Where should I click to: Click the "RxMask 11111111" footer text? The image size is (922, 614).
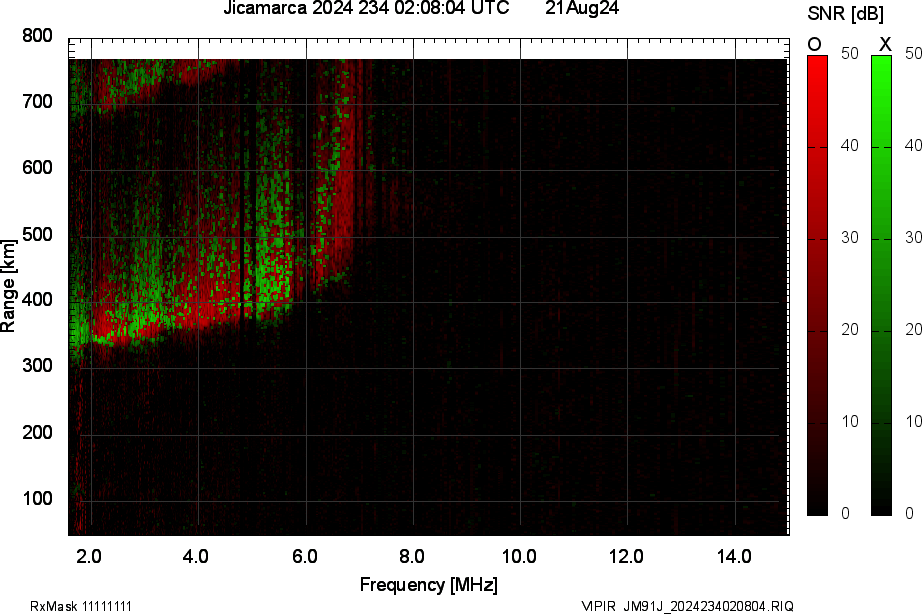(81, 606)
